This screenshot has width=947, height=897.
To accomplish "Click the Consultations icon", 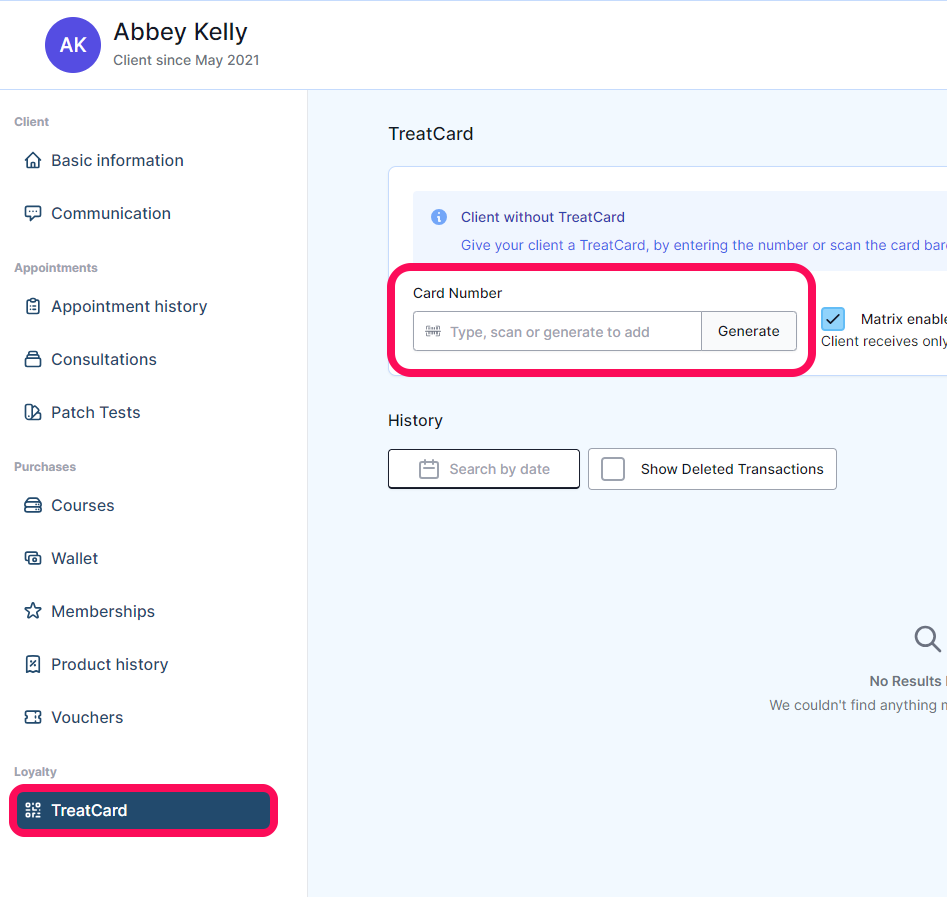I will pos(33,359).
